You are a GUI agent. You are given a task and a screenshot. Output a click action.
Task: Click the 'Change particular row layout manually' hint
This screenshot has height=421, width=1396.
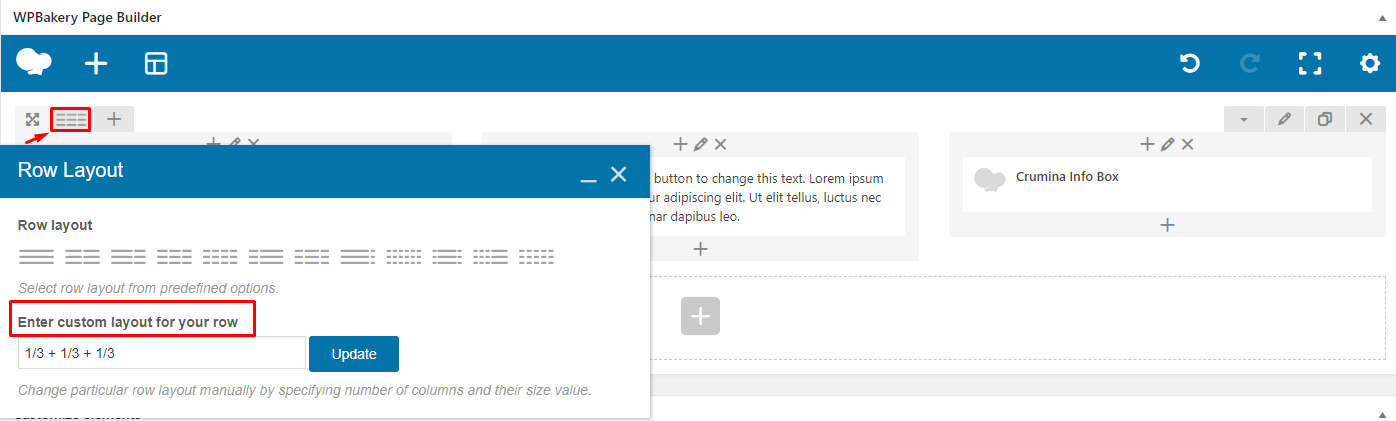click(x=305, y=390)
